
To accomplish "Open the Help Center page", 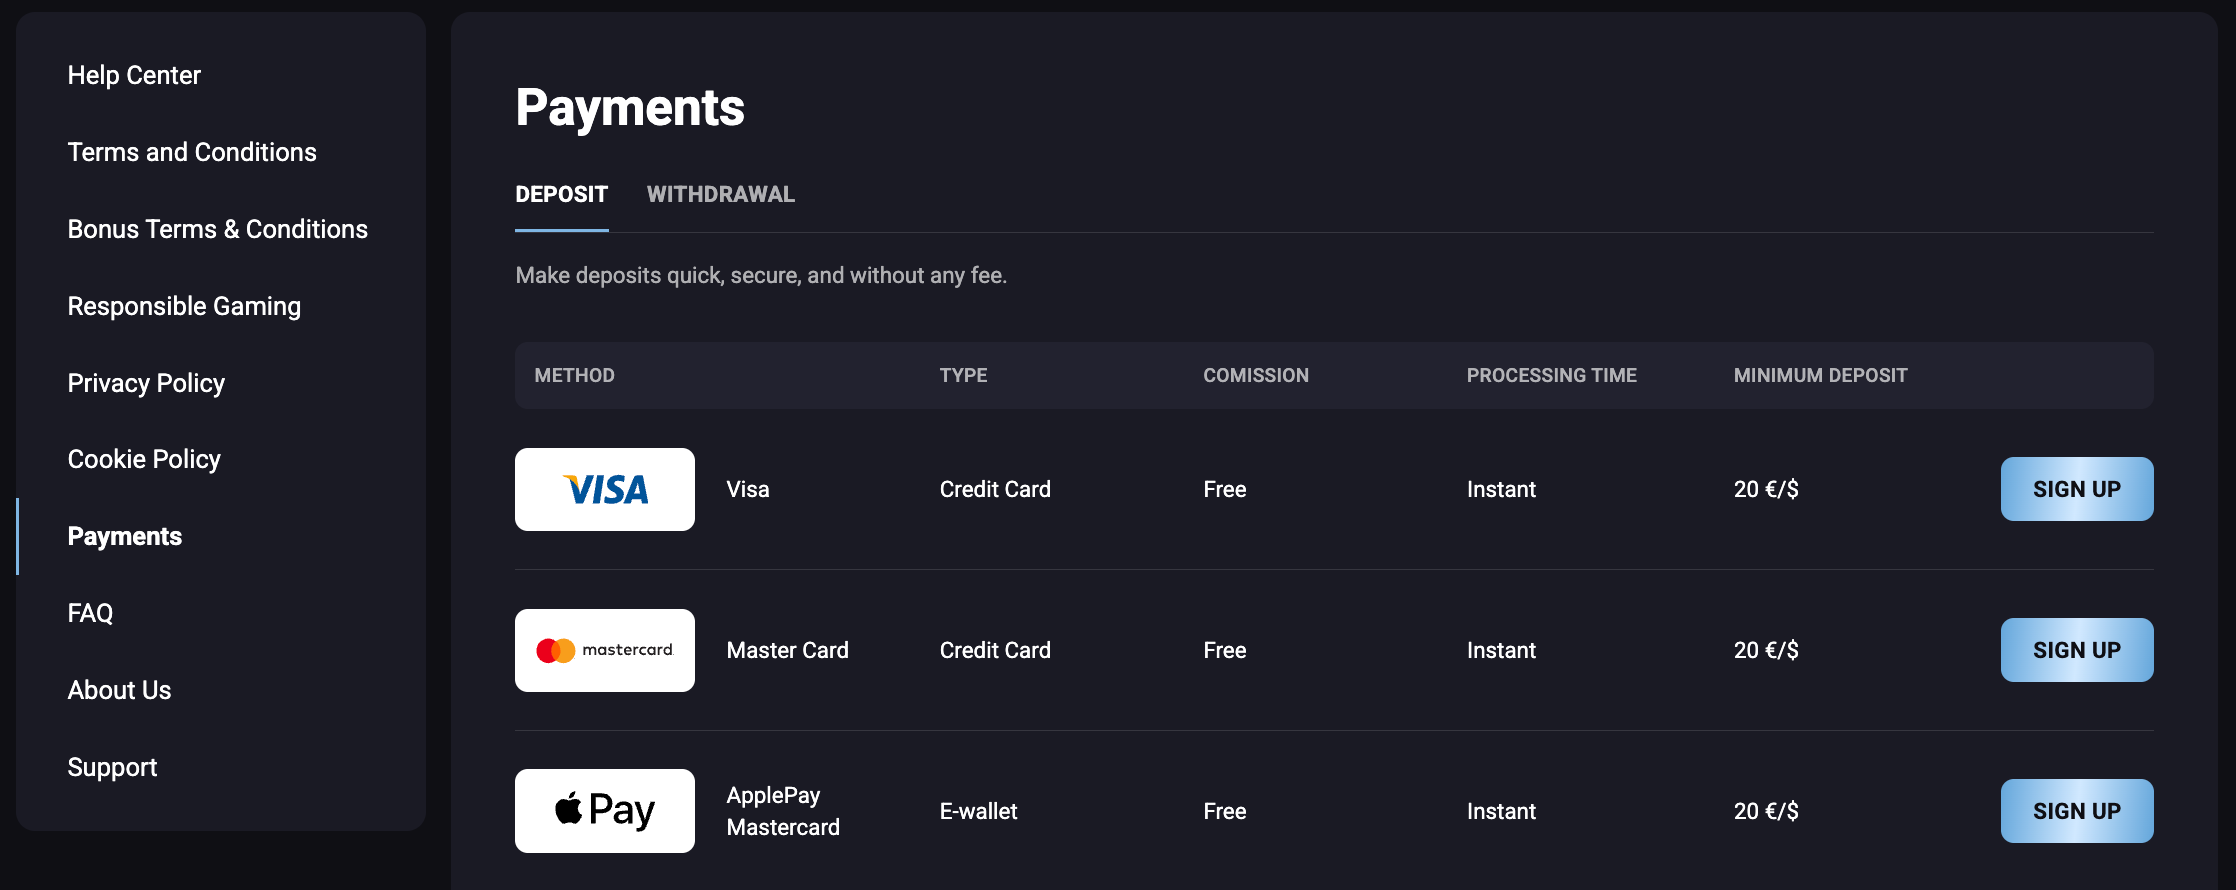I will coord(134,74).
